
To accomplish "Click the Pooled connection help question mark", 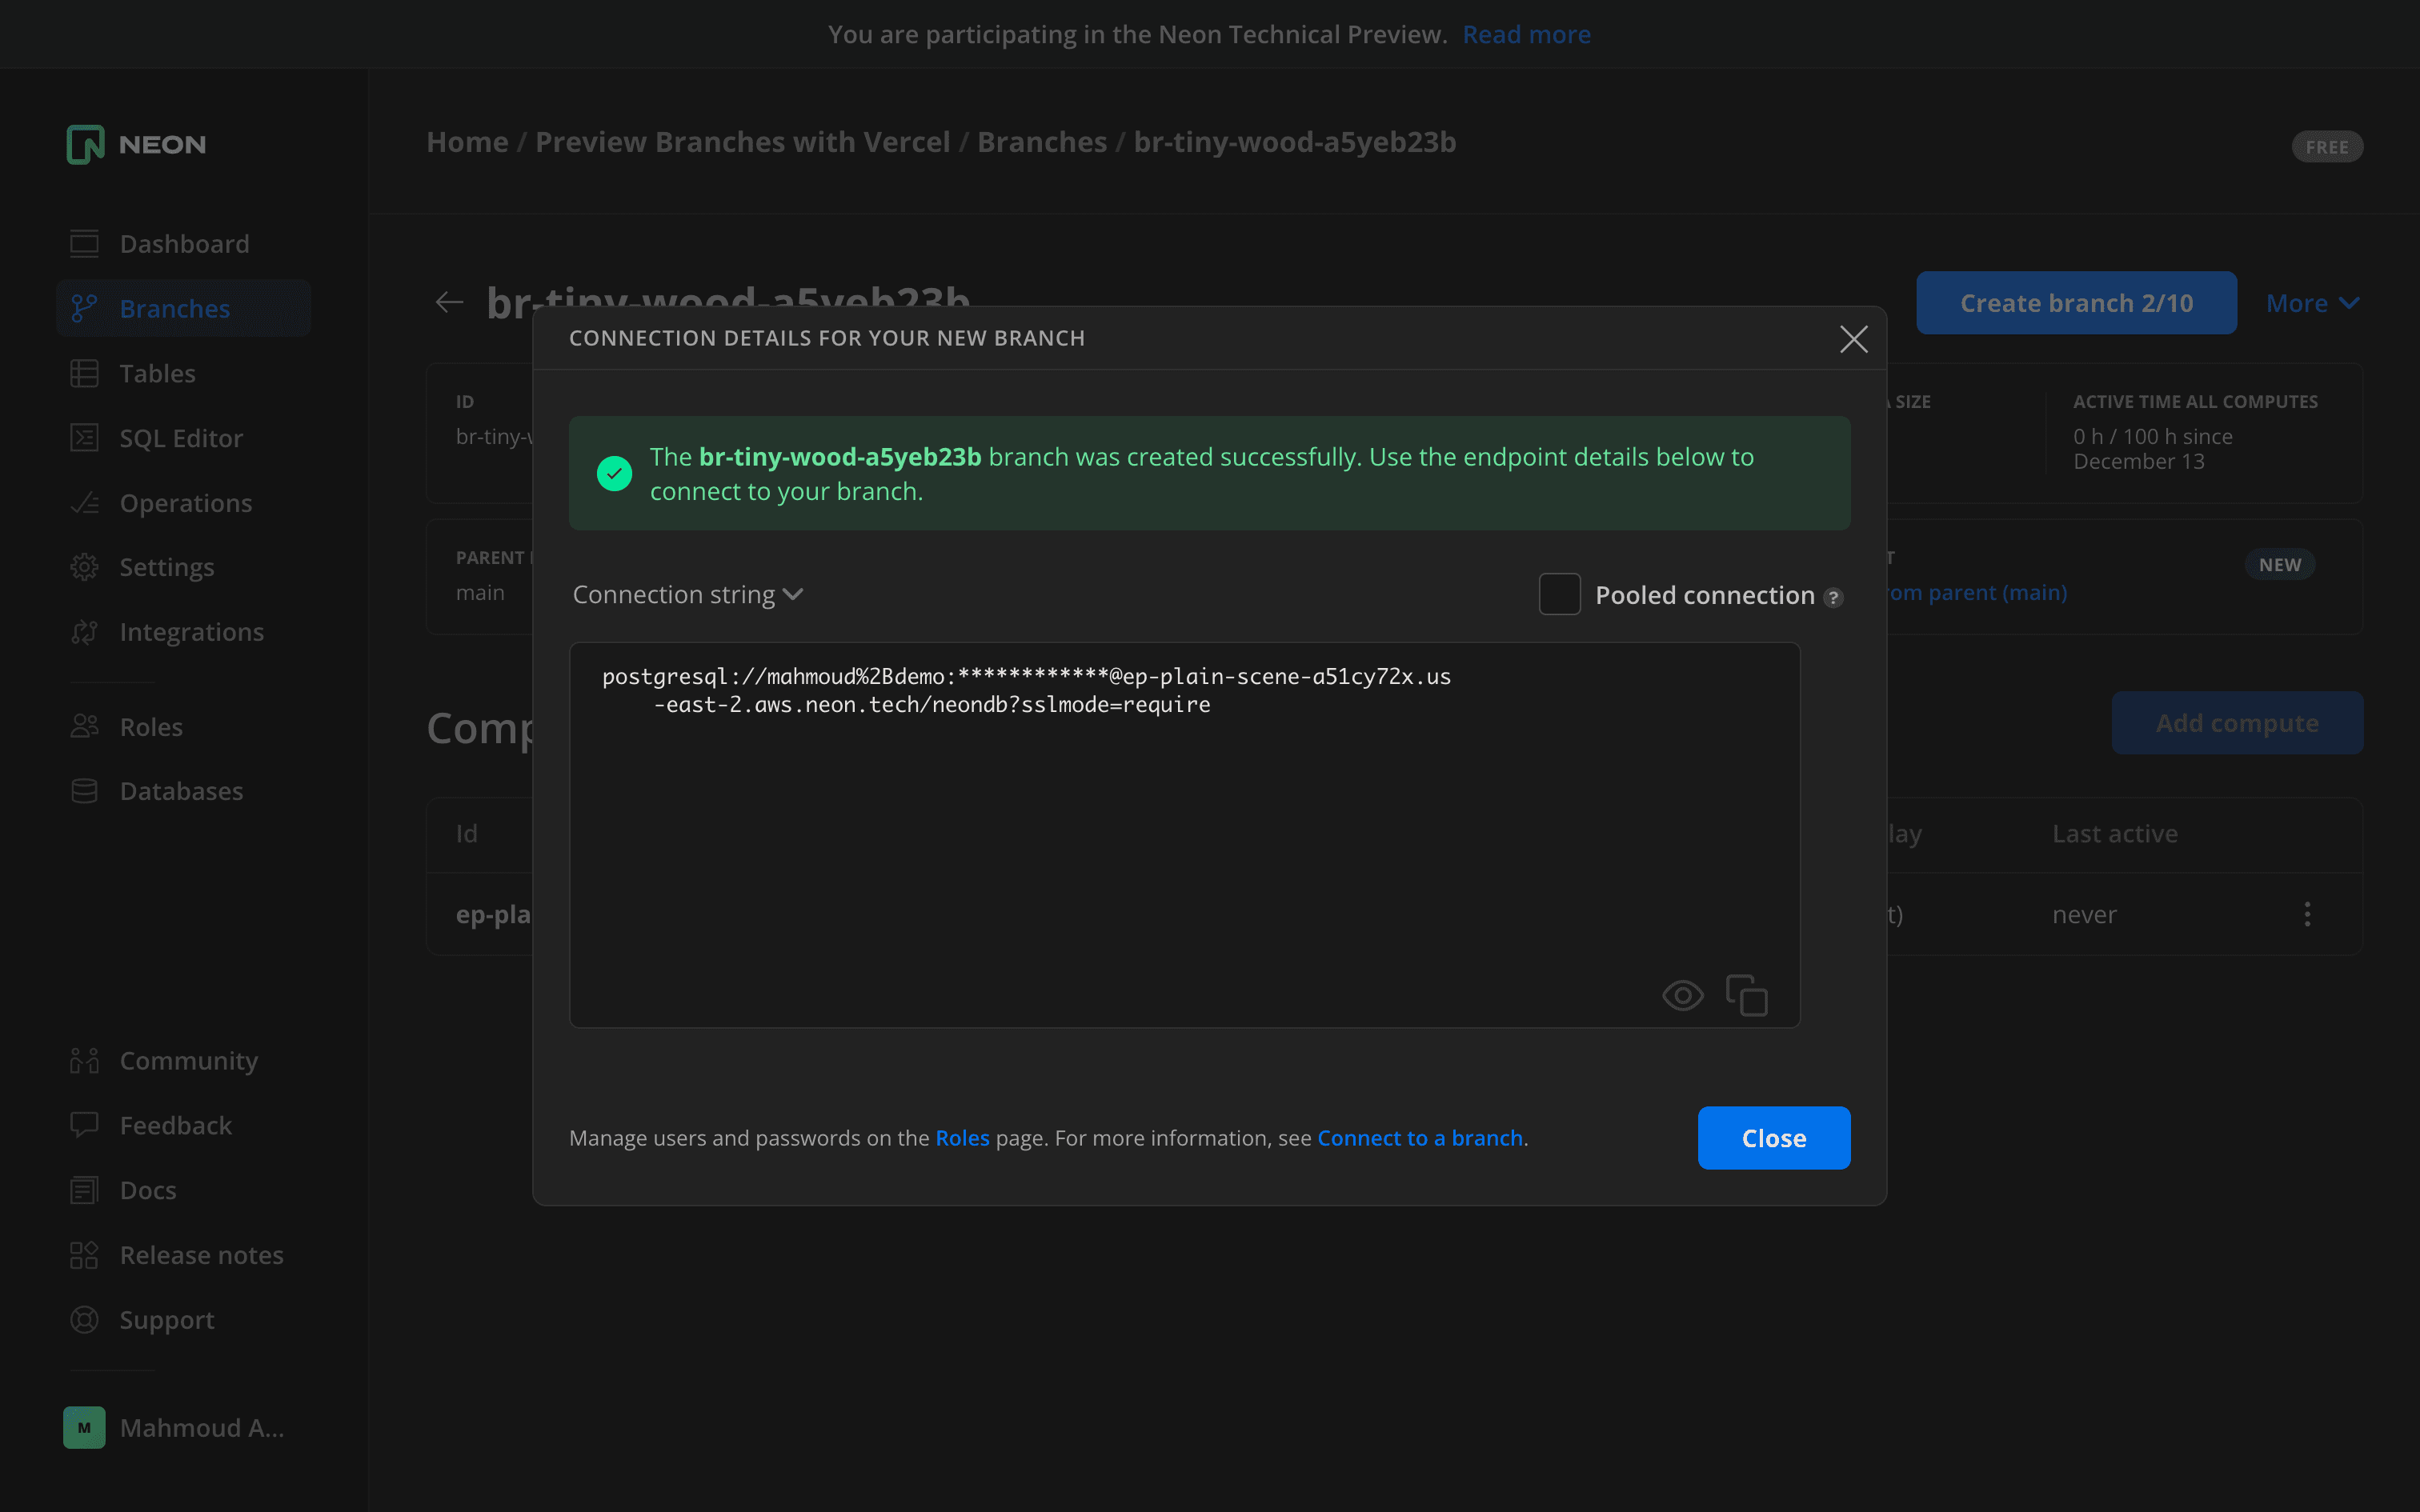I will 1833,598.
